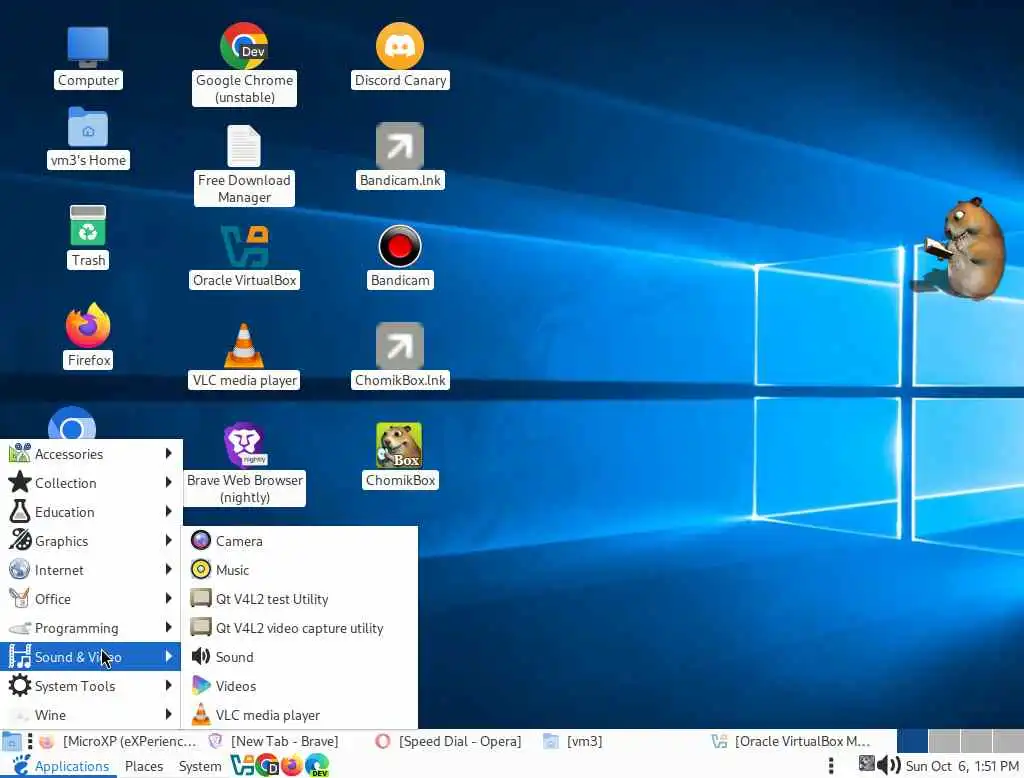The width and height of the screenshot is (1024, 778).
Task: Launch VirtualBox from the bottom panel
Action: click(x=242, y=765)
